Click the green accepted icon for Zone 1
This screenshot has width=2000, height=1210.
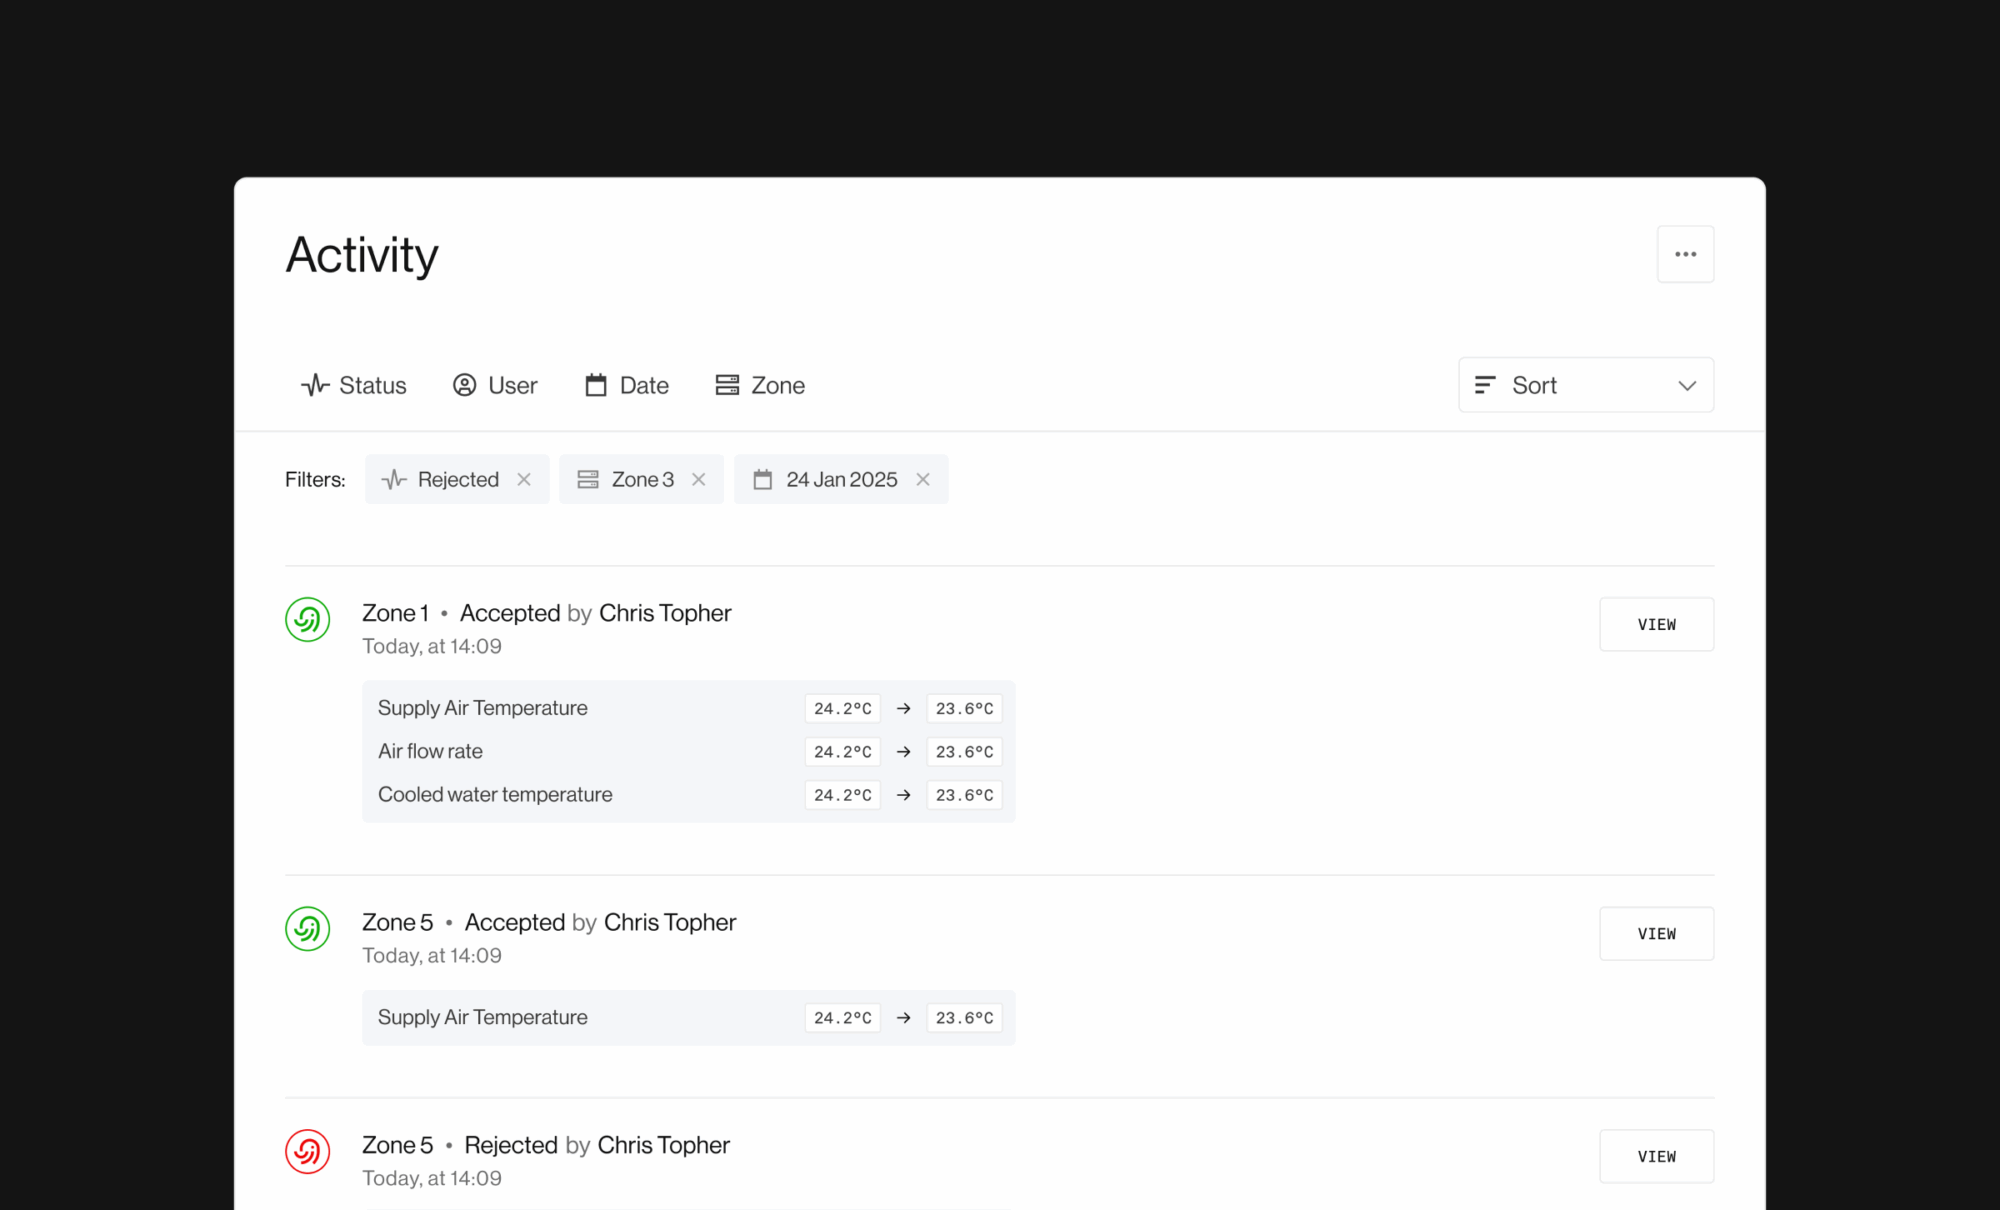click(308, 620)
